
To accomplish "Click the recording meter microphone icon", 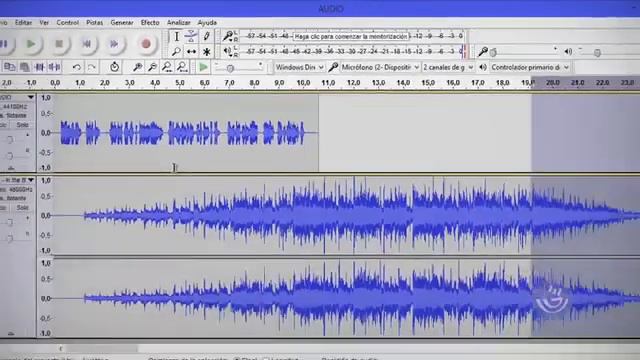I will (x=227, y=36).
